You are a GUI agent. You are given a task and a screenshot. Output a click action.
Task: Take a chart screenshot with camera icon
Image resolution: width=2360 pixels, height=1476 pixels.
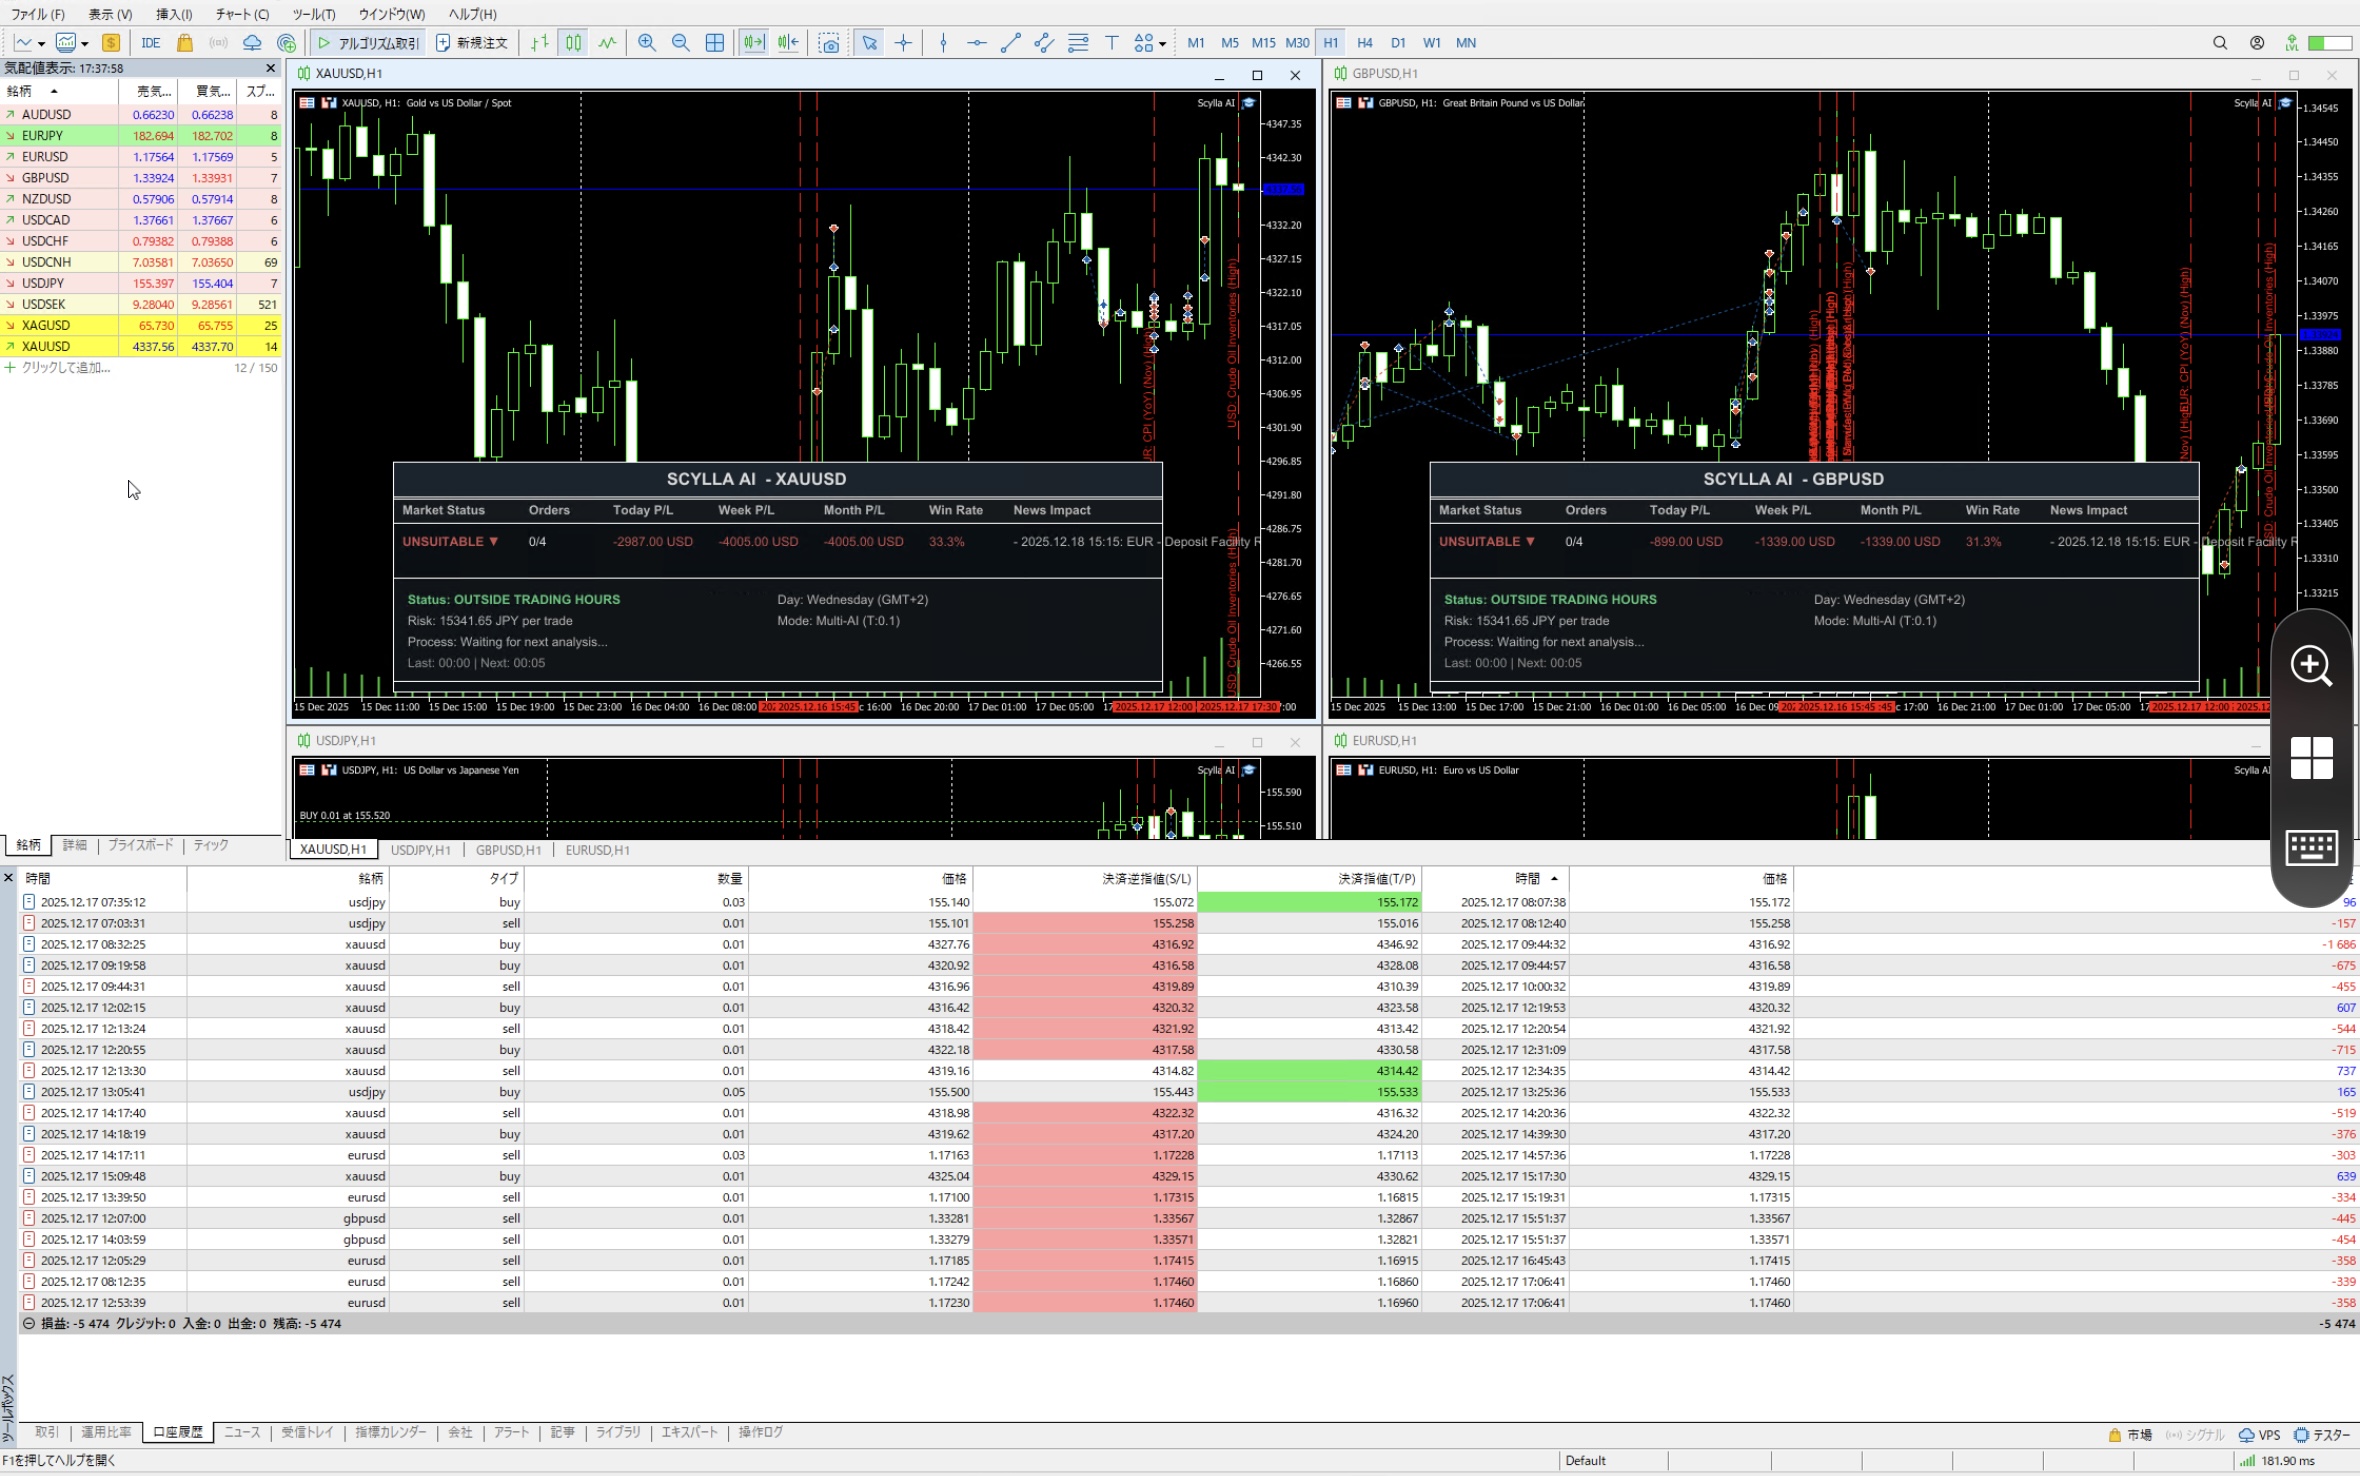coord(829,43)
